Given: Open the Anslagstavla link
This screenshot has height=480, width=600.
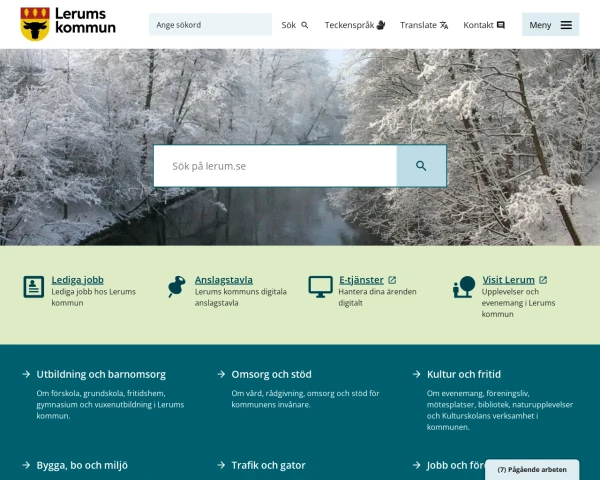Looking at the screenshot, I should 223,280.
